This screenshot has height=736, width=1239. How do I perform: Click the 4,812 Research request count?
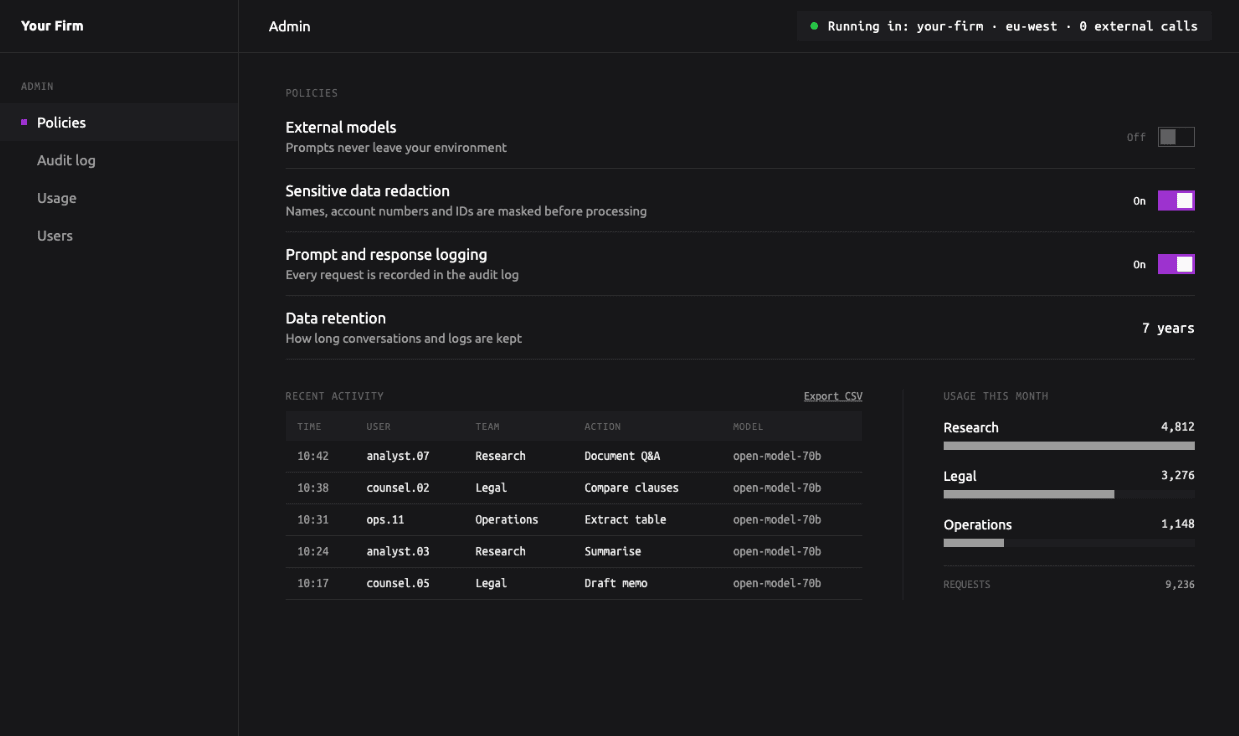[1178, 427]
